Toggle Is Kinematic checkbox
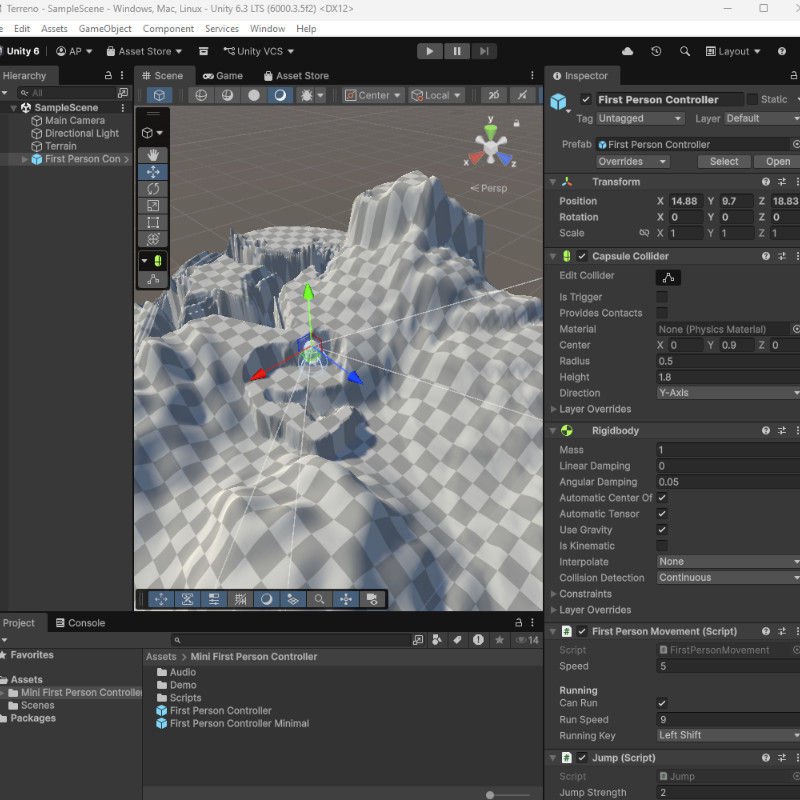The height and width of the screenshot is (800, 800). point(662,545)
